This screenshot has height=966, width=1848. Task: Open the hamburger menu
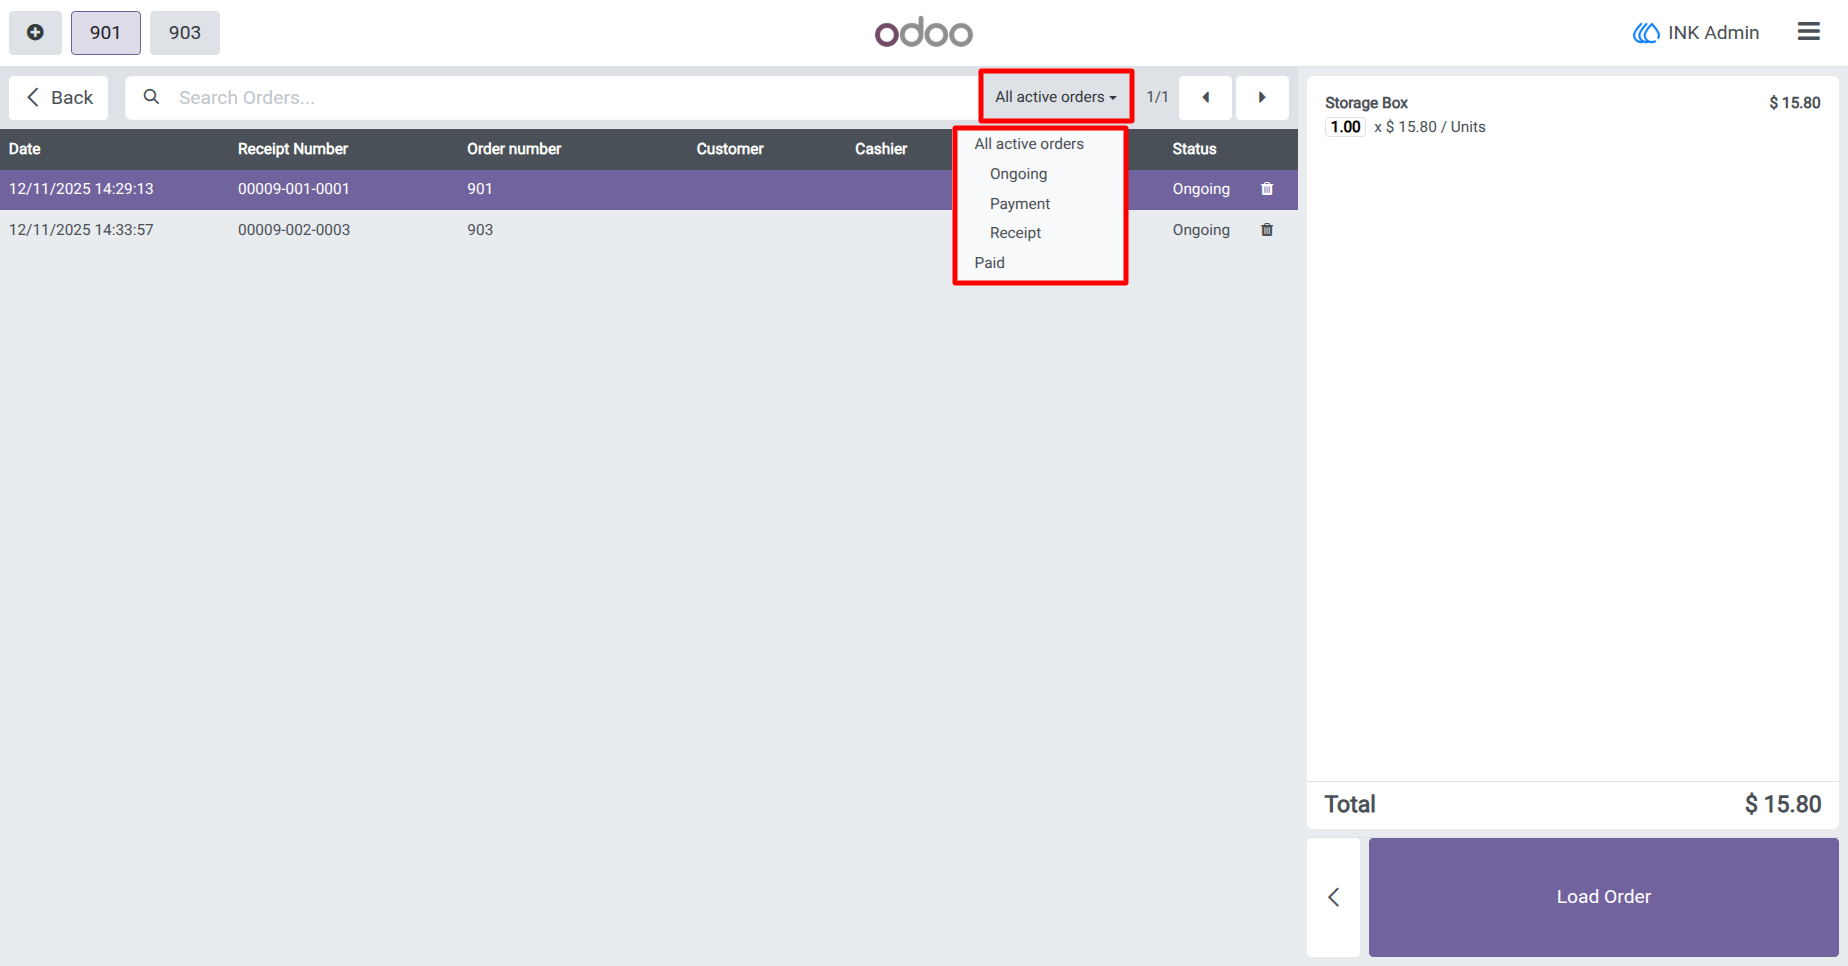[1808, 32]
